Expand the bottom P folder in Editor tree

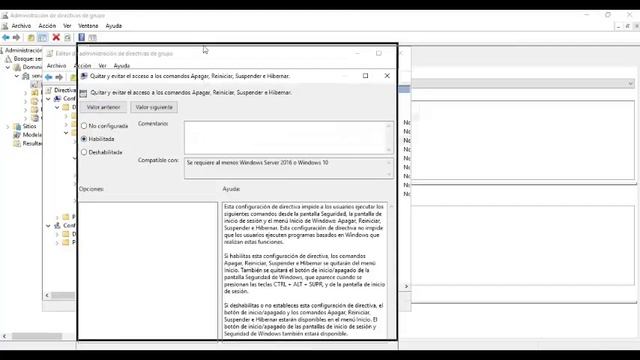click(x=57, y=243)
